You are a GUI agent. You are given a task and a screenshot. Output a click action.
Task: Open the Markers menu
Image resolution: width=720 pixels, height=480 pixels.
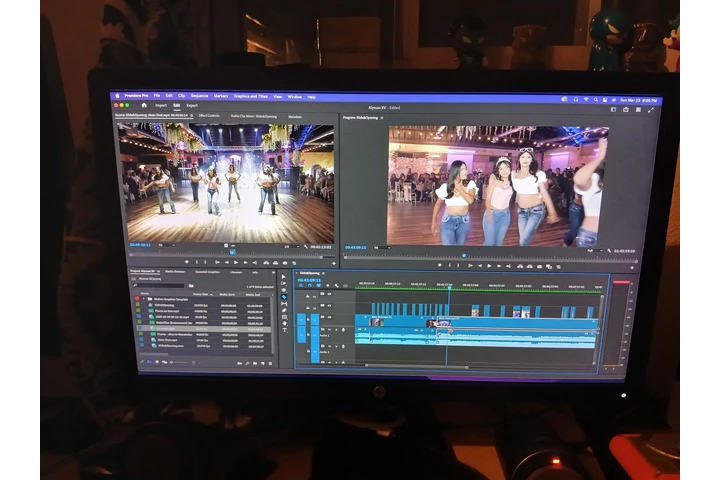tap(221, 96)
